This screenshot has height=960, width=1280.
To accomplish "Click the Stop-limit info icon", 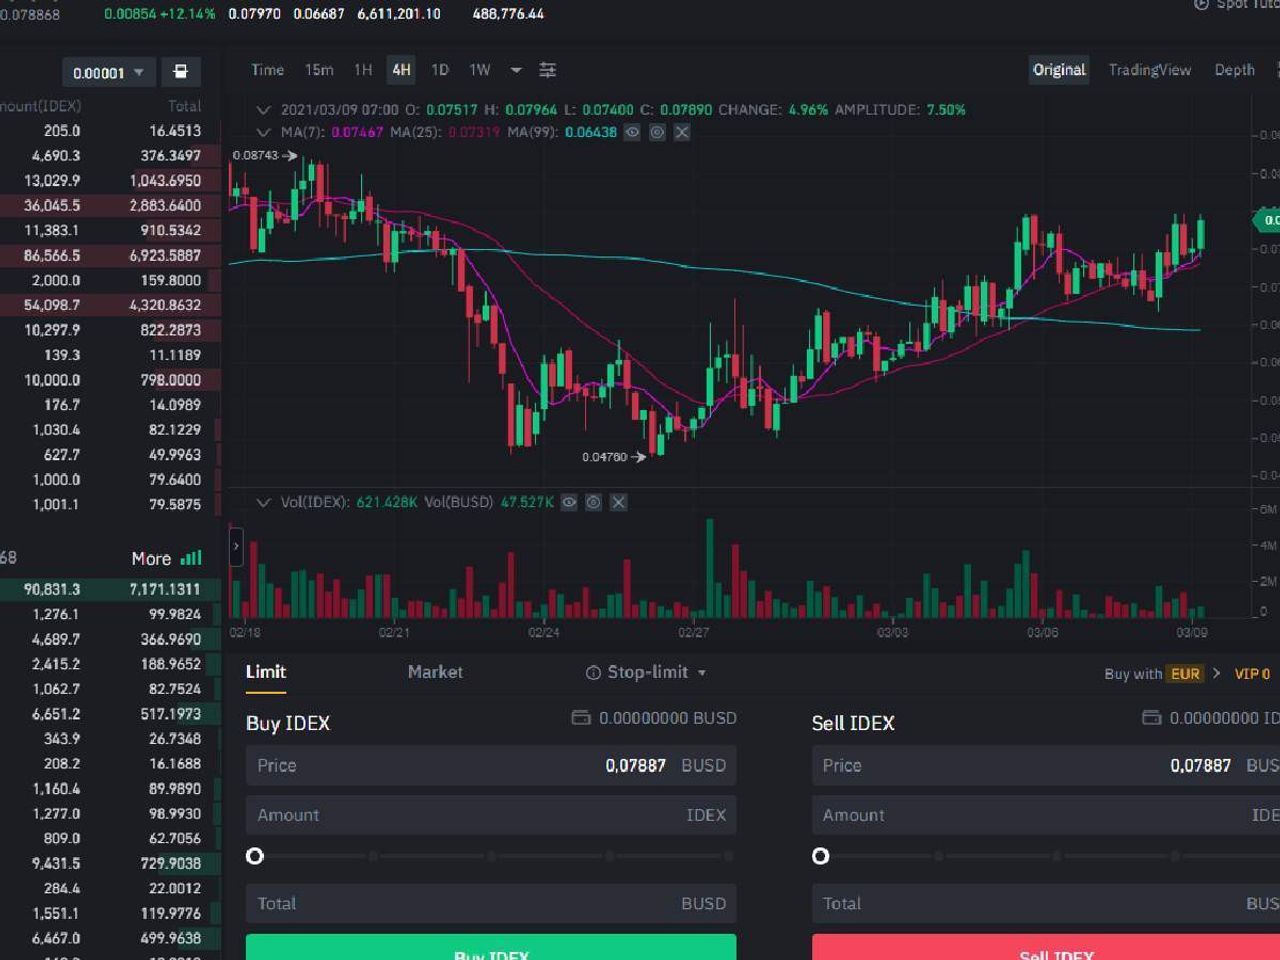I will [x=593, y=673].
